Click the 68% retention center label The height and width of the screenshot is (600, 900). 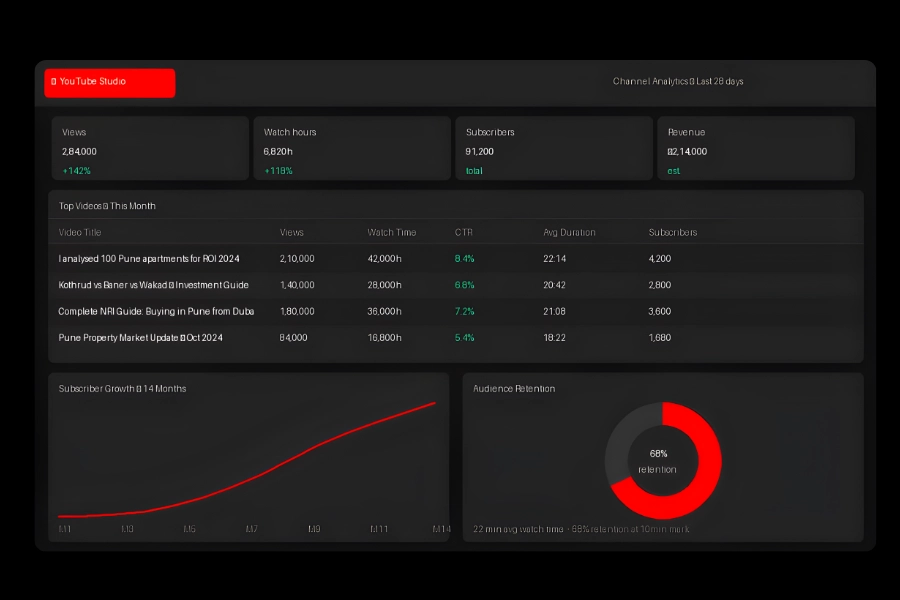659,460
